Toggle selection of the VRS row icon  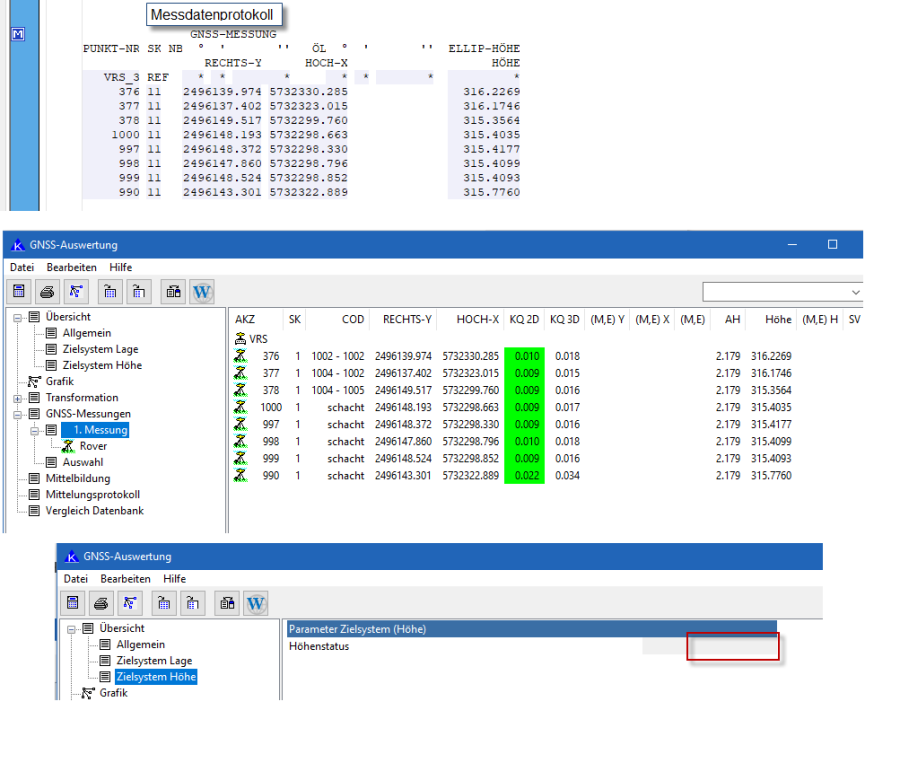[241, 339]
